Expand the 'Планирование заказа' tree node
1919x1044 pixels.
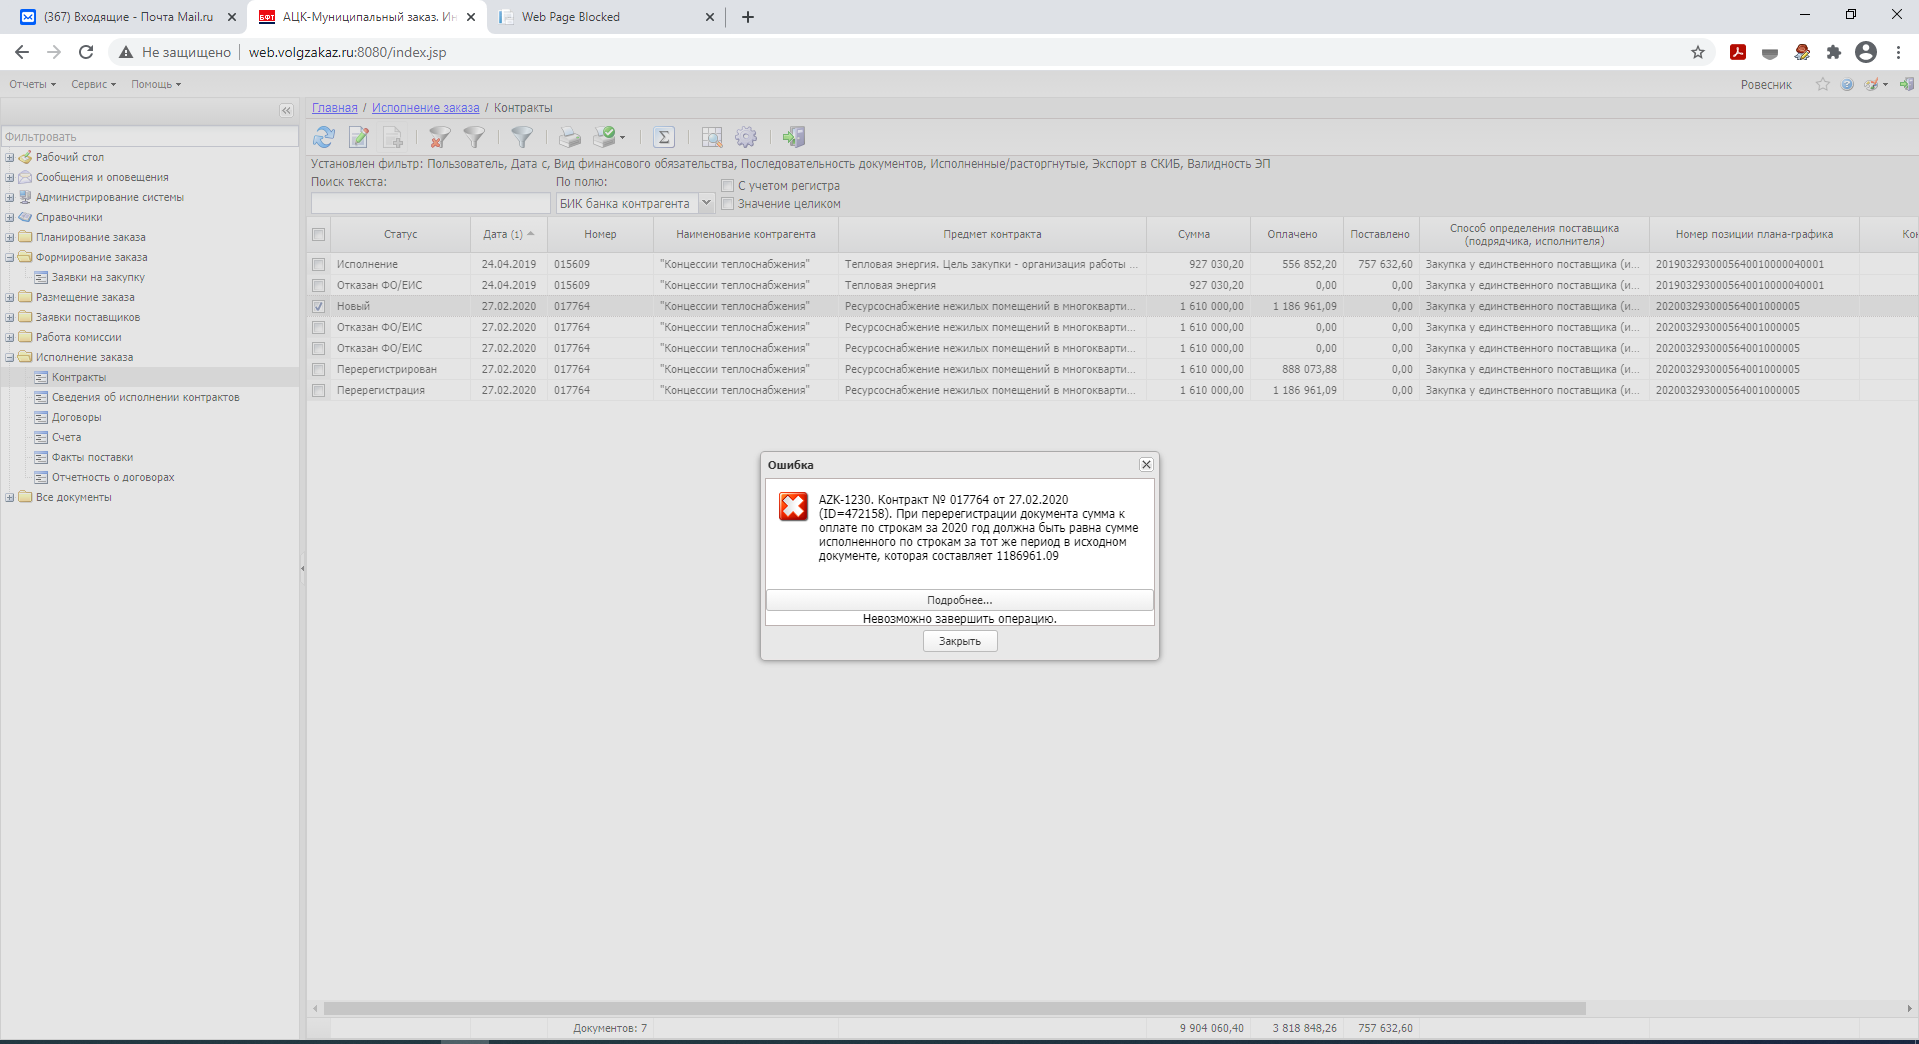pyautogui.click(x=10, y=237)
